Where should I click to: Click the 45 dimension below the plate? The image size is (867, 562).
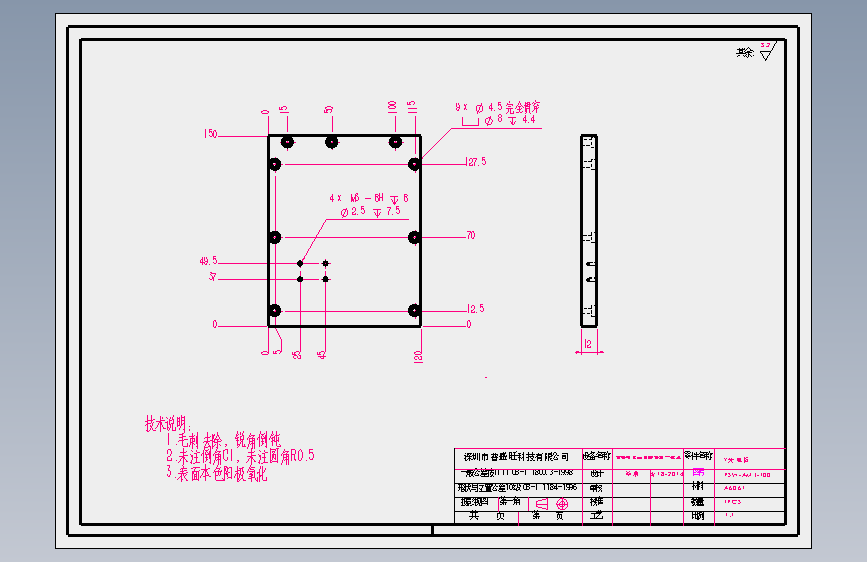click(322, 355)
